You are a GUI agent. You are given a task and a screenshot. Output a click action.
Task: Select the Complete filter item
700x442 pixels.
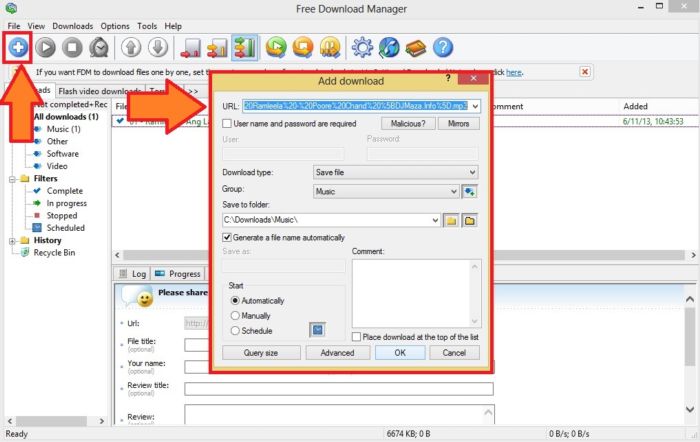coord(65,191)
